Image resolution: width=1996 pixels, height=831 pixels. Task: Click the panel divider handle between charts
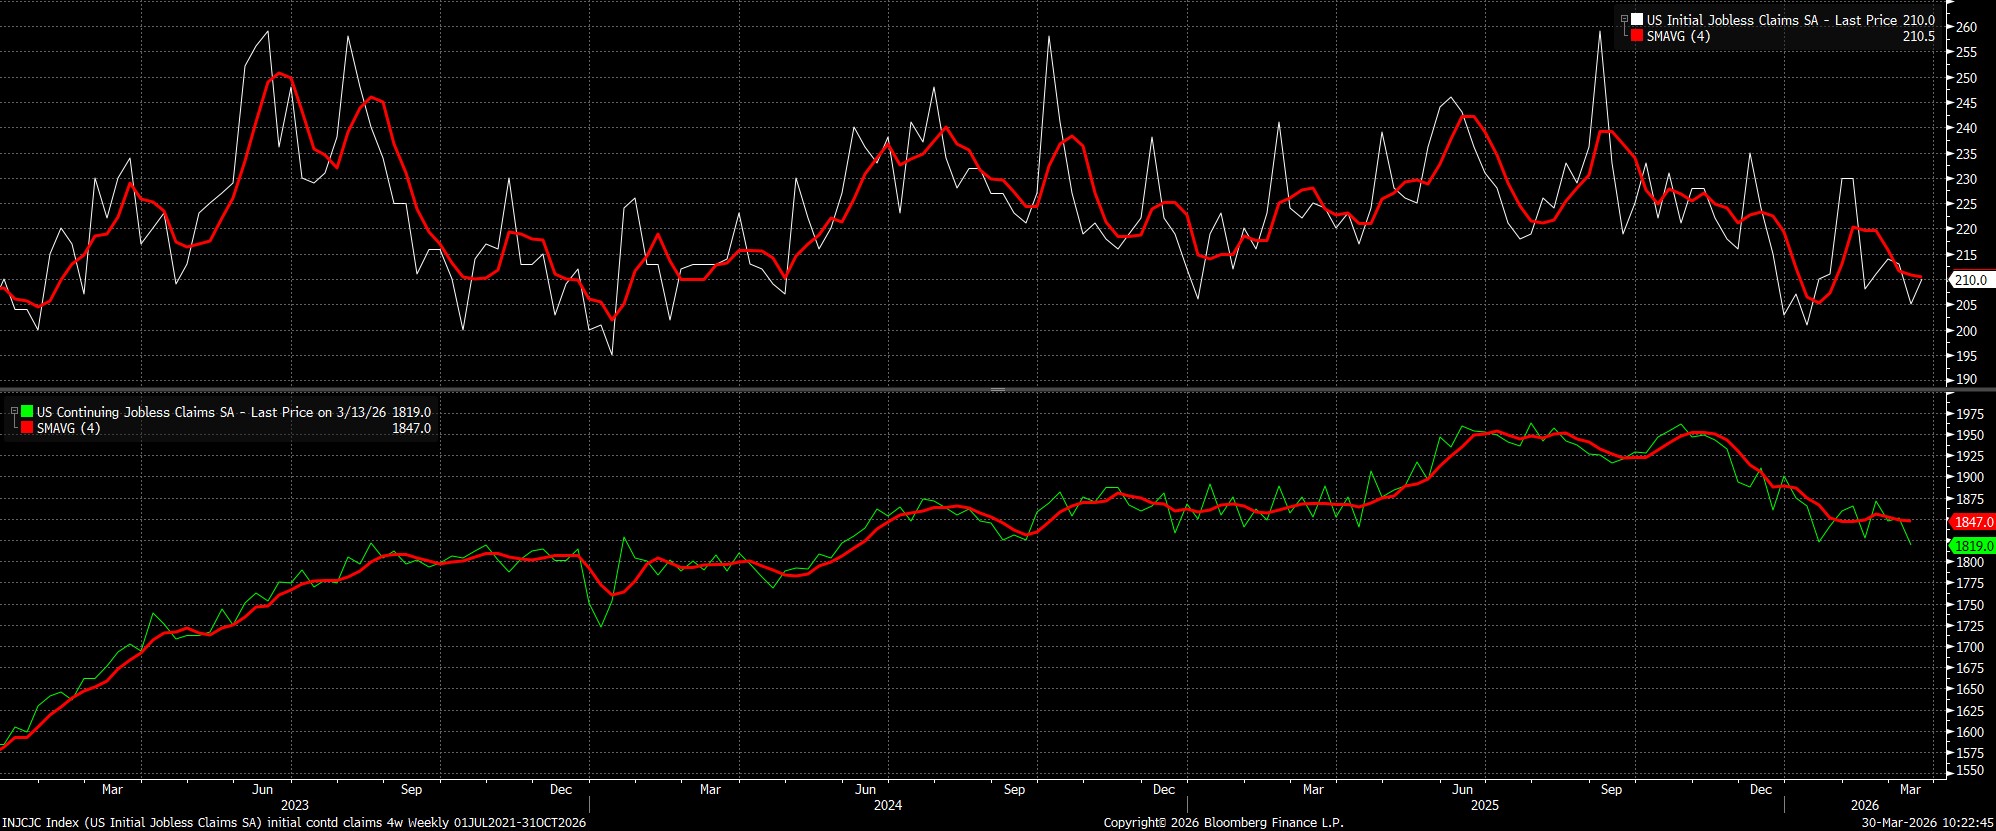tap(997, 389)
